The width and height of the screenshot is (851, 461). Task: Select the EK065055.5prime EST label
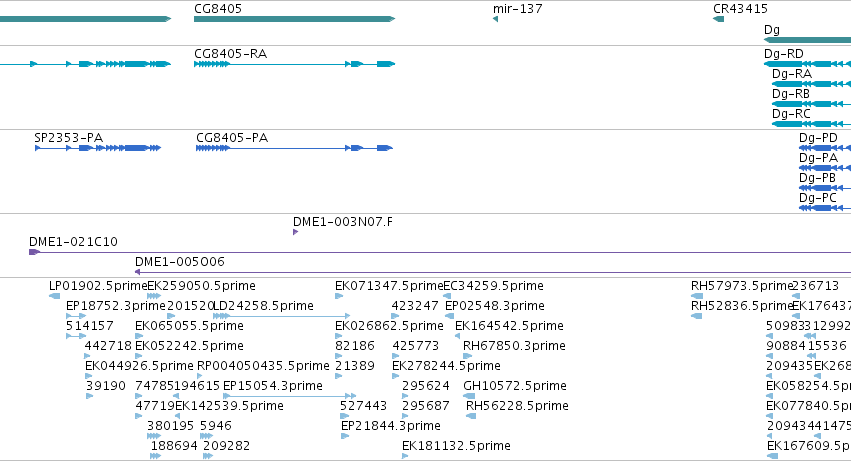pos(189,326)
